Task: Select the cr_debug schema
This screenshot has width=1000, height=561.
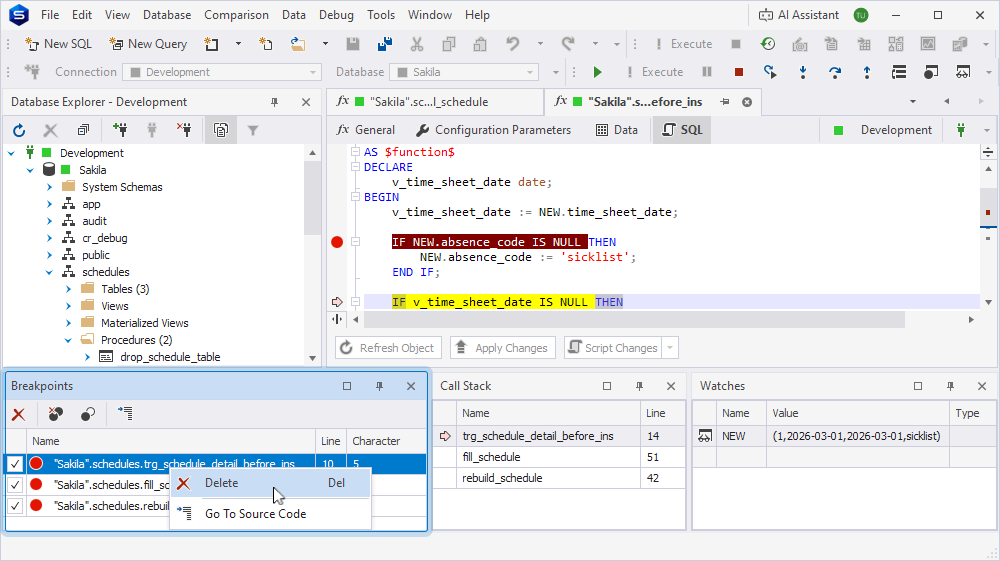Action: (105, 238)
